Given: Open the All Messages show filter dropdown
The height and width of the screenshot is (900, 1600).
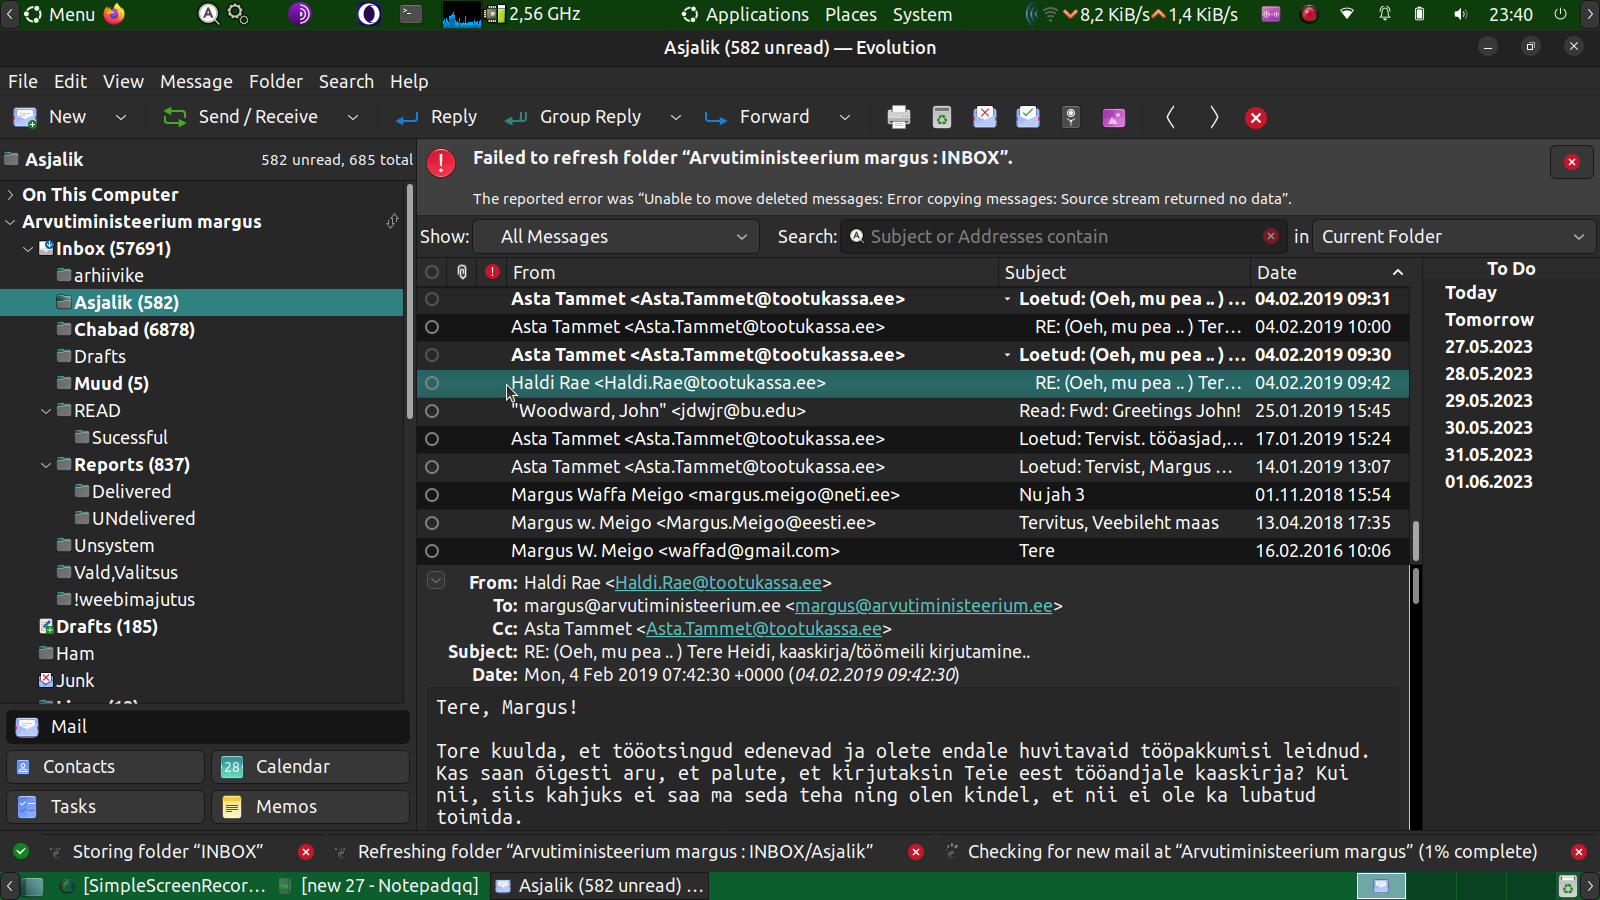Looking at the screenshot, I should click(623, 237).
